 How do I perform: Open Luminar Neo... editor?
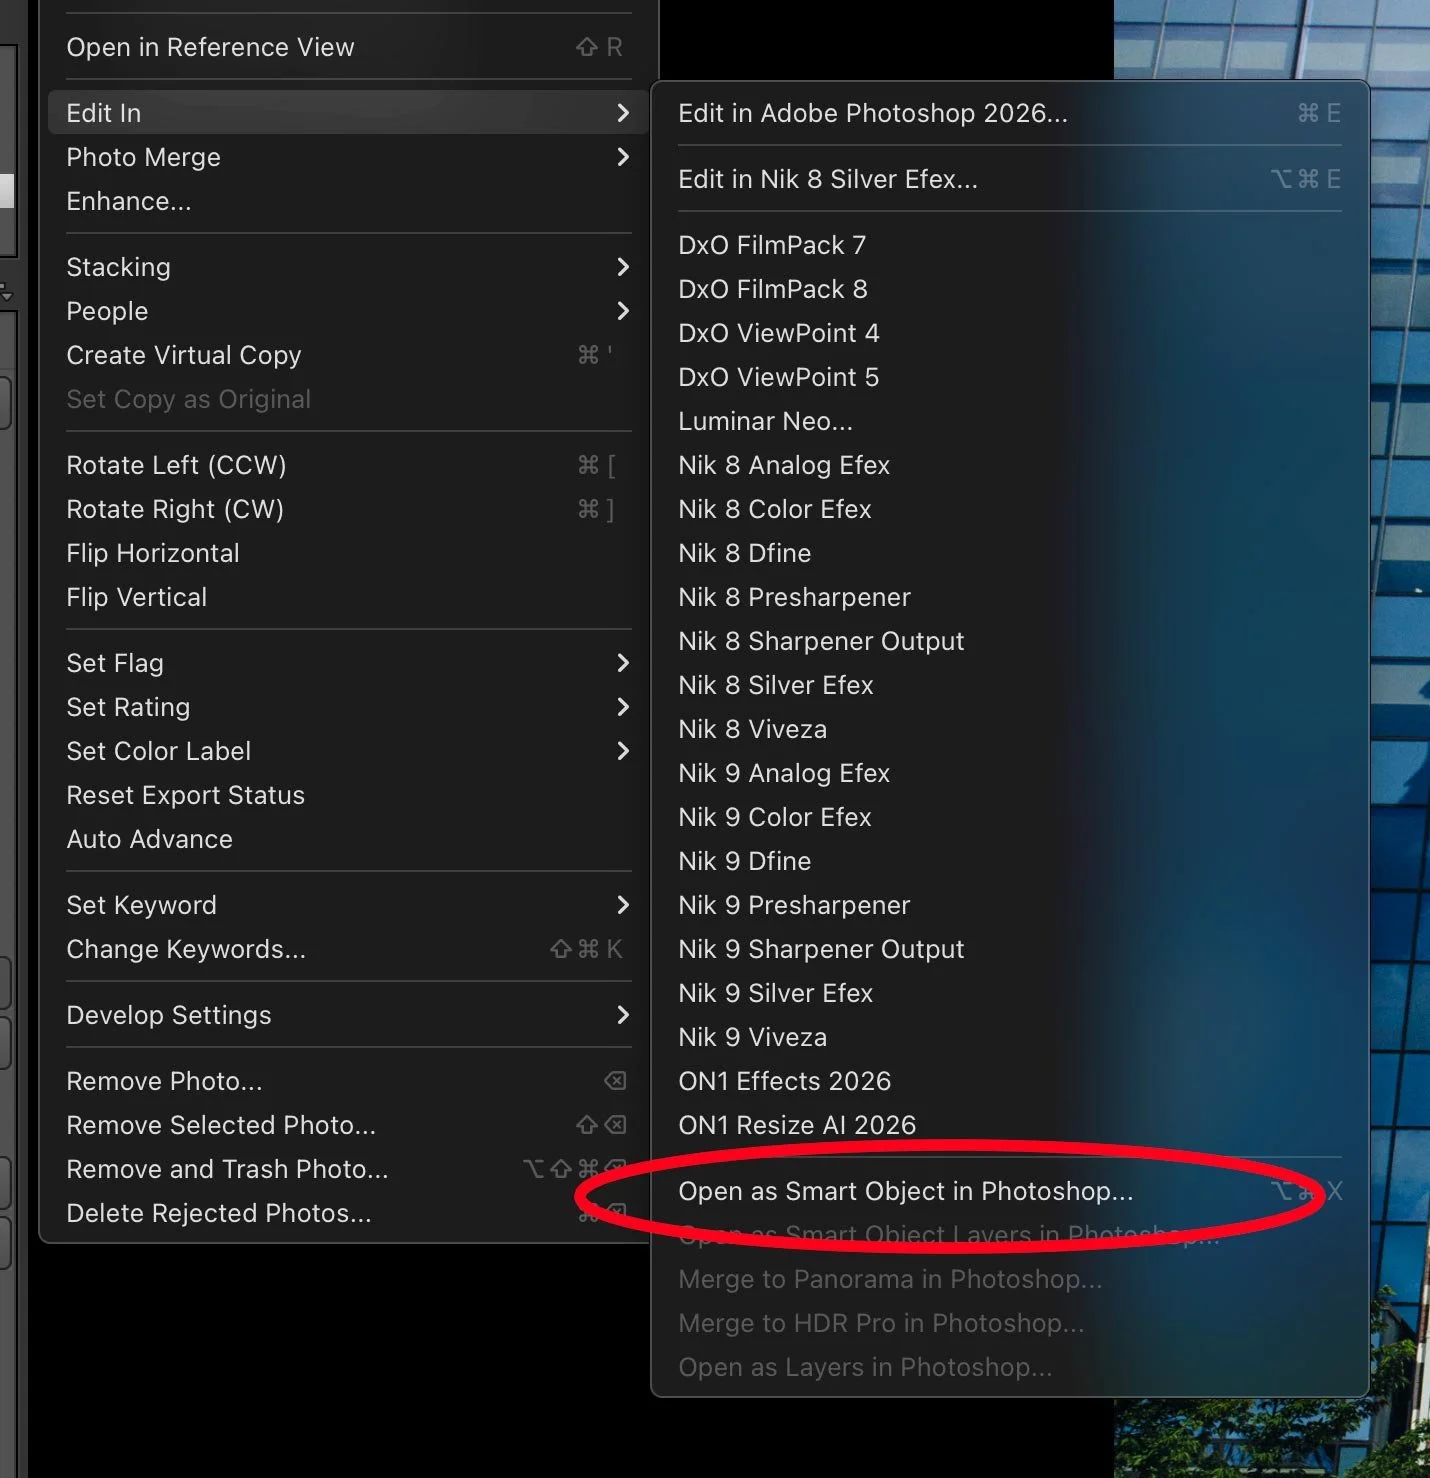pyautogui.click(x=1010, y=421)
